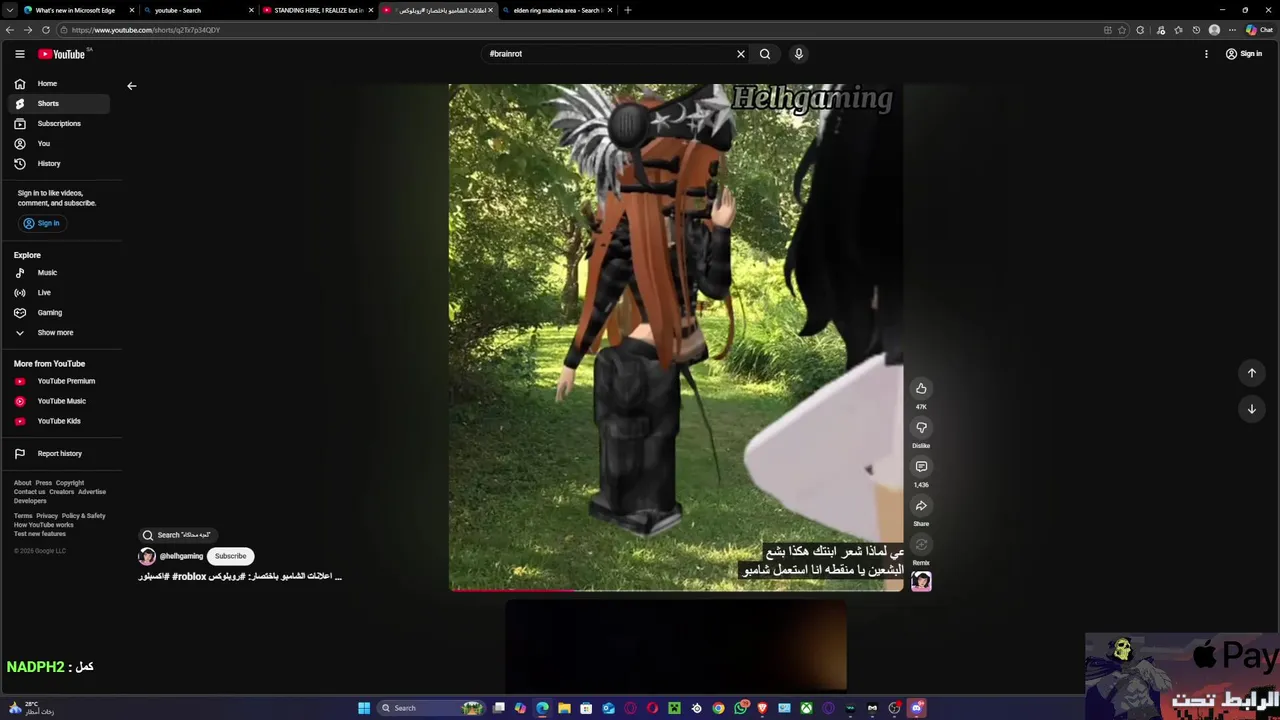Click the sidebar Sign in button

coord(42,223)
